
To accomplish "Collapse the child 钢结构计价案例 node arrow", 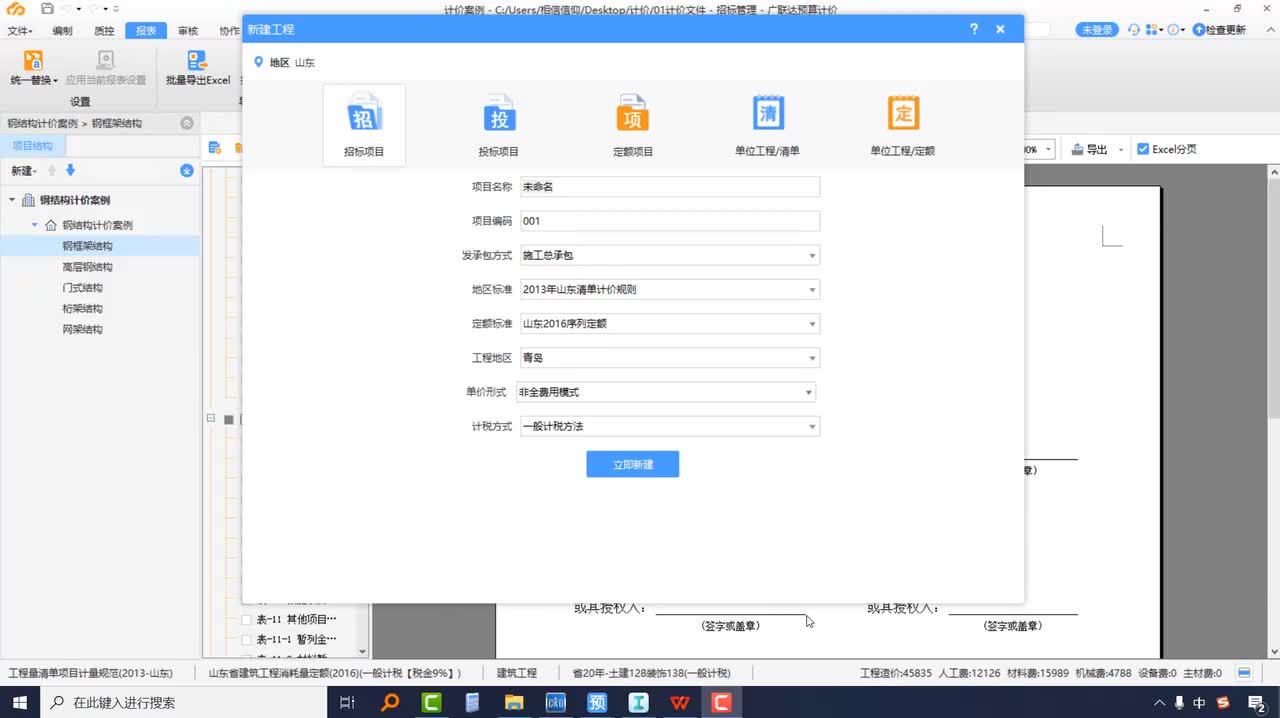I will point(35,225).
